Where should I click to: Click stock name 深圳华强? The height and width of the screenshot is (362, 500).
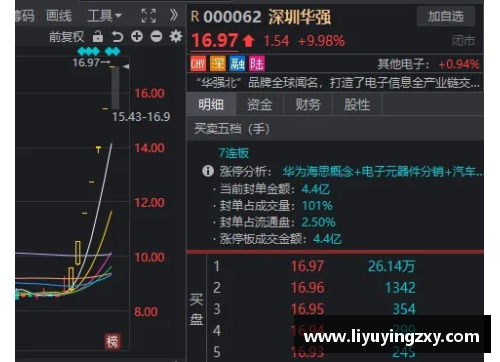coord(300,17)
